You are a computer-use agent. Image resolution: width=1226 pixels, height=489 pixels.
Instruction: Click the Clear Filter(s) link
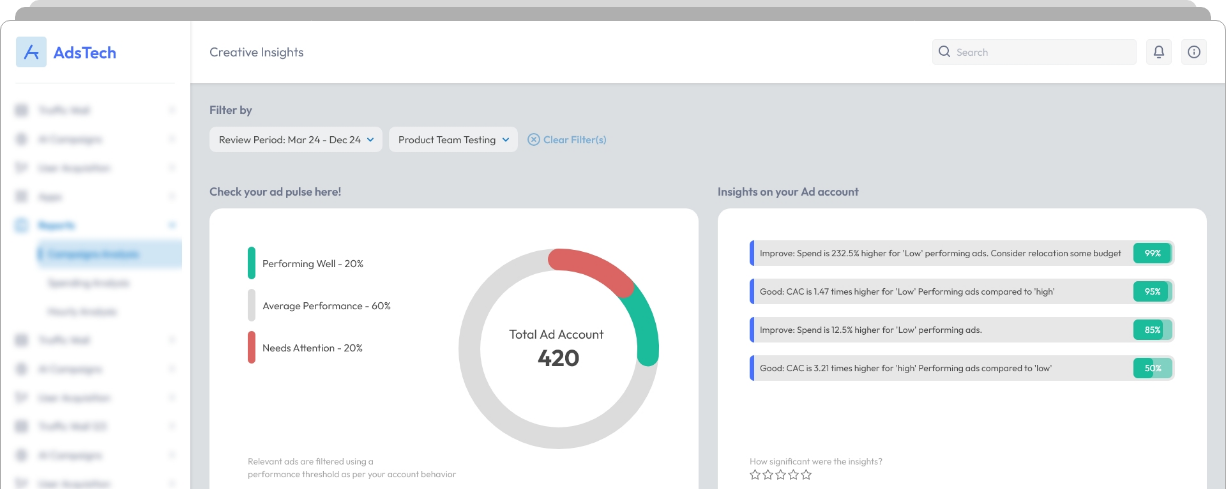click(x=574, y=140)
